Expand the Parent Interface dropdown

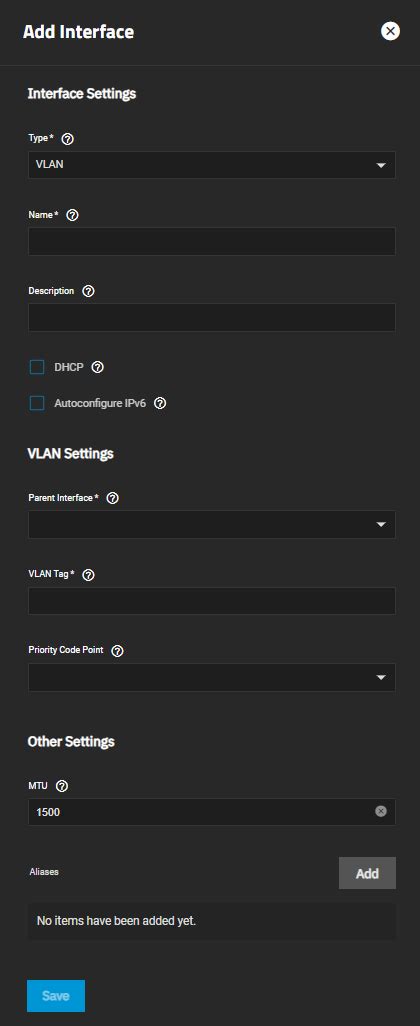[212, 525]
